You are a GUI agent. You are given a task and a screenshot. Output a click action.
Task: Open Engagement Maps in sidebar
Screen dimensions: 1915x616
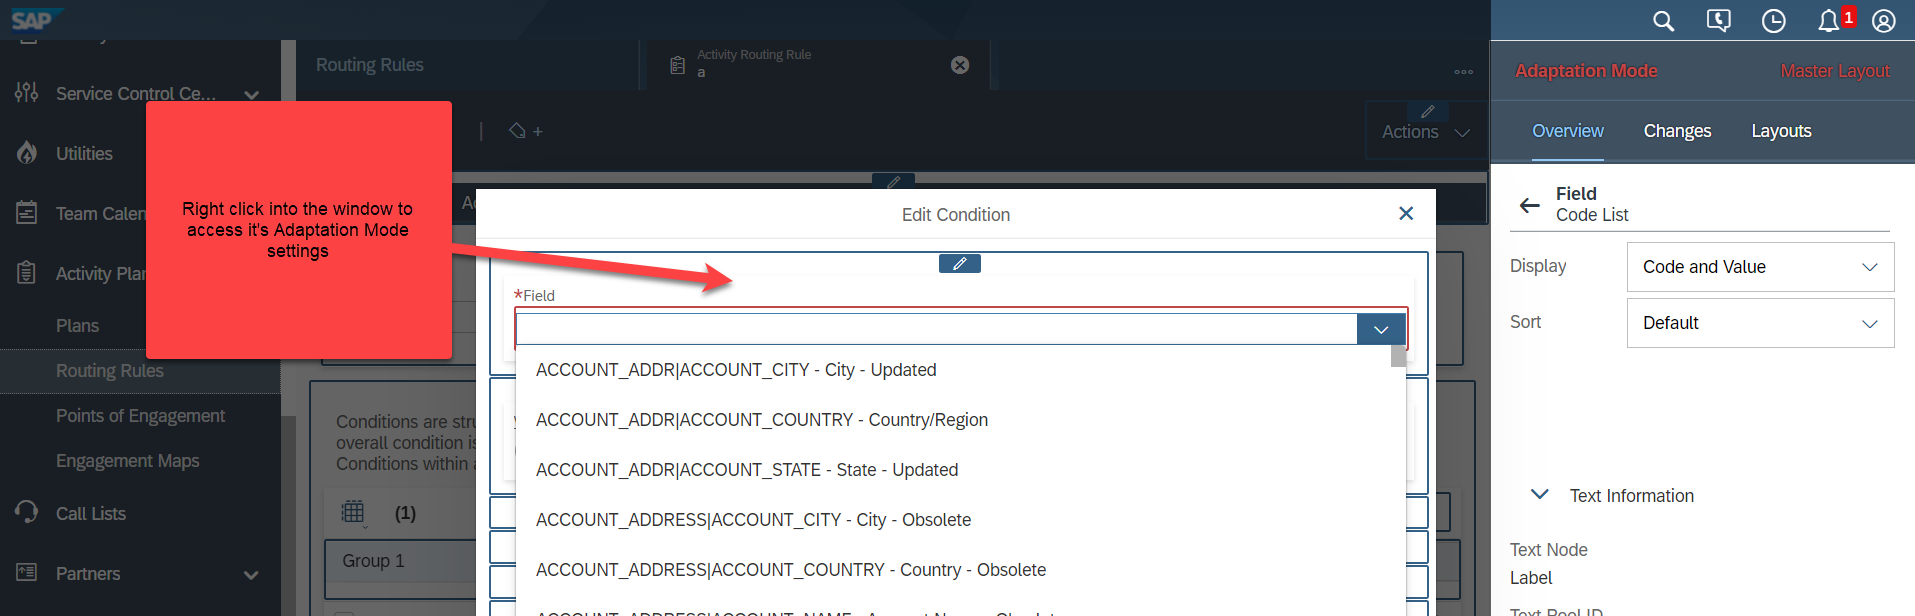(127, 461)
